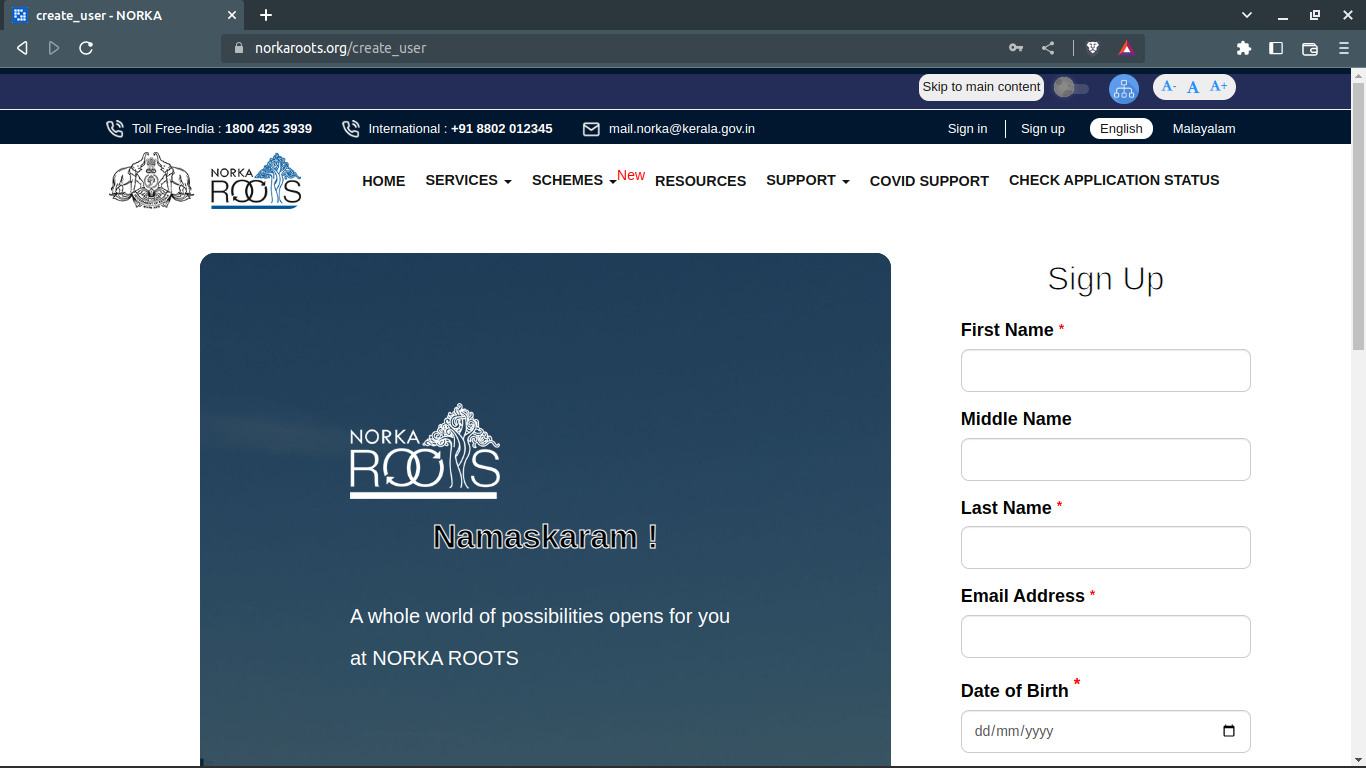This screenshot has width=1366, height=768.
Task: Click the Date of Birth field
Action: (x=1106, y=732)
